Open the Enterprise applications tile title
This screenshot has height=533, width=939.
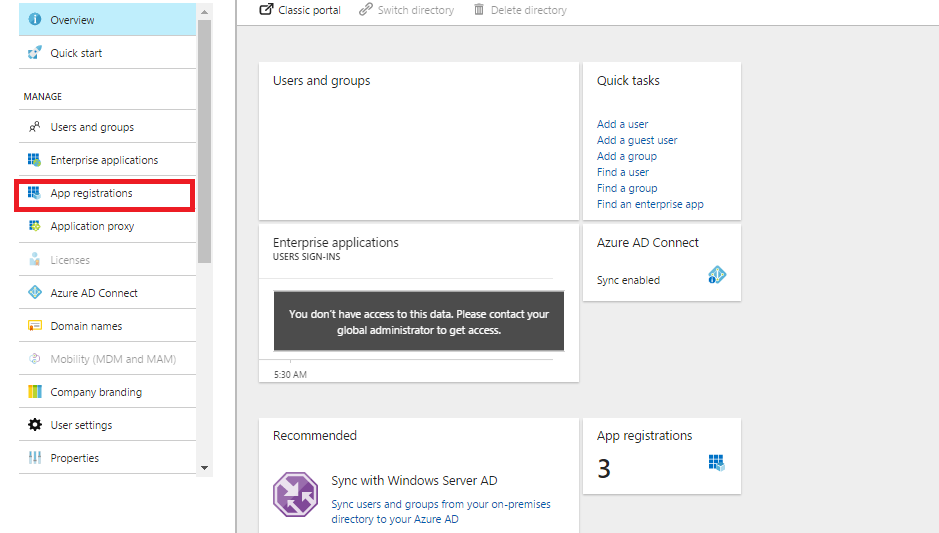[x=335, y=243]
